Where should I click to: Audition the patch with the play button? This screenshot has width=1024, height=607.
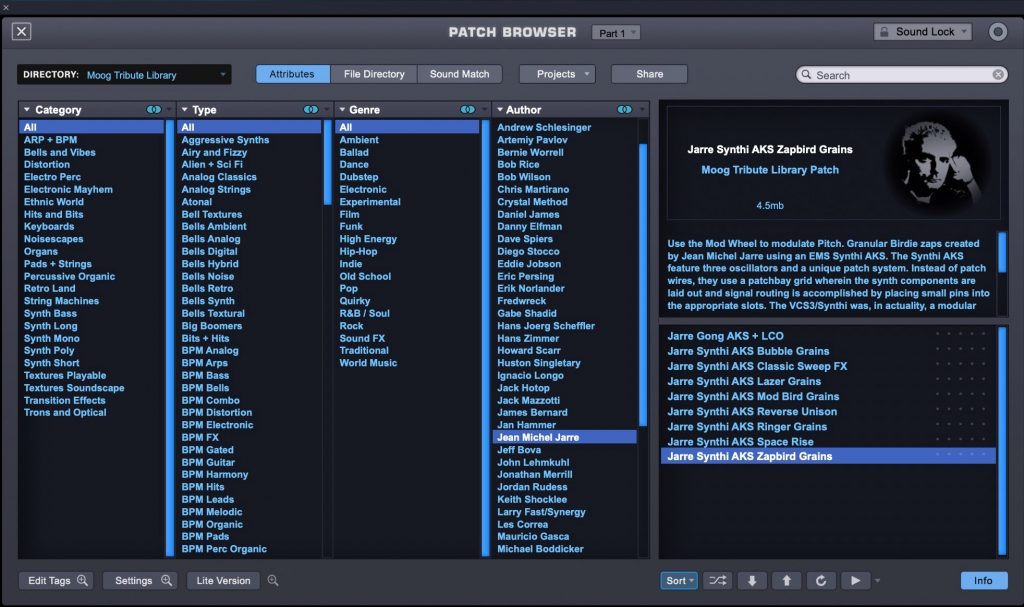click(x=855, y=580)
